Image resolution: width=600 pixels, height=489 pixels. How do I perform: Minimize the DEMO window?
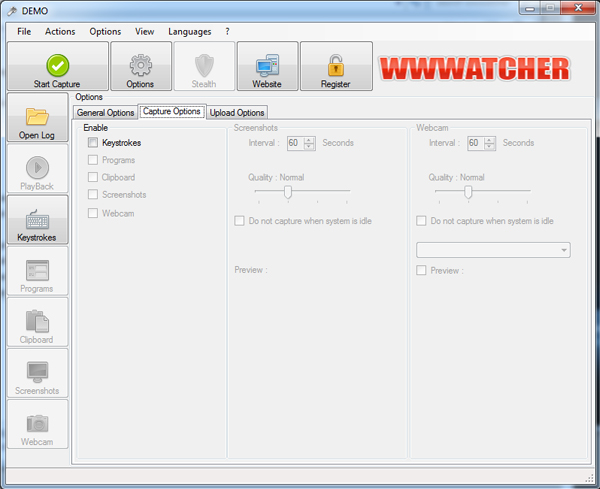tap(530, 8)
